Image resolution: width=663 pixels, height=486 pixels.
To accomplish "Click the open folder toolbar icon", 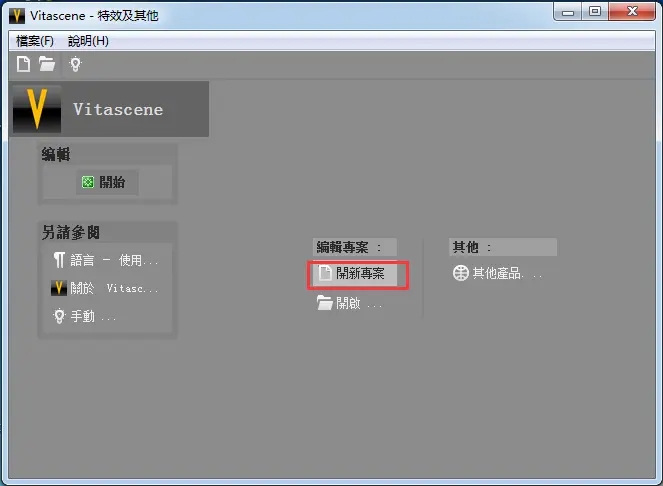I will click(x=47, y=64).
